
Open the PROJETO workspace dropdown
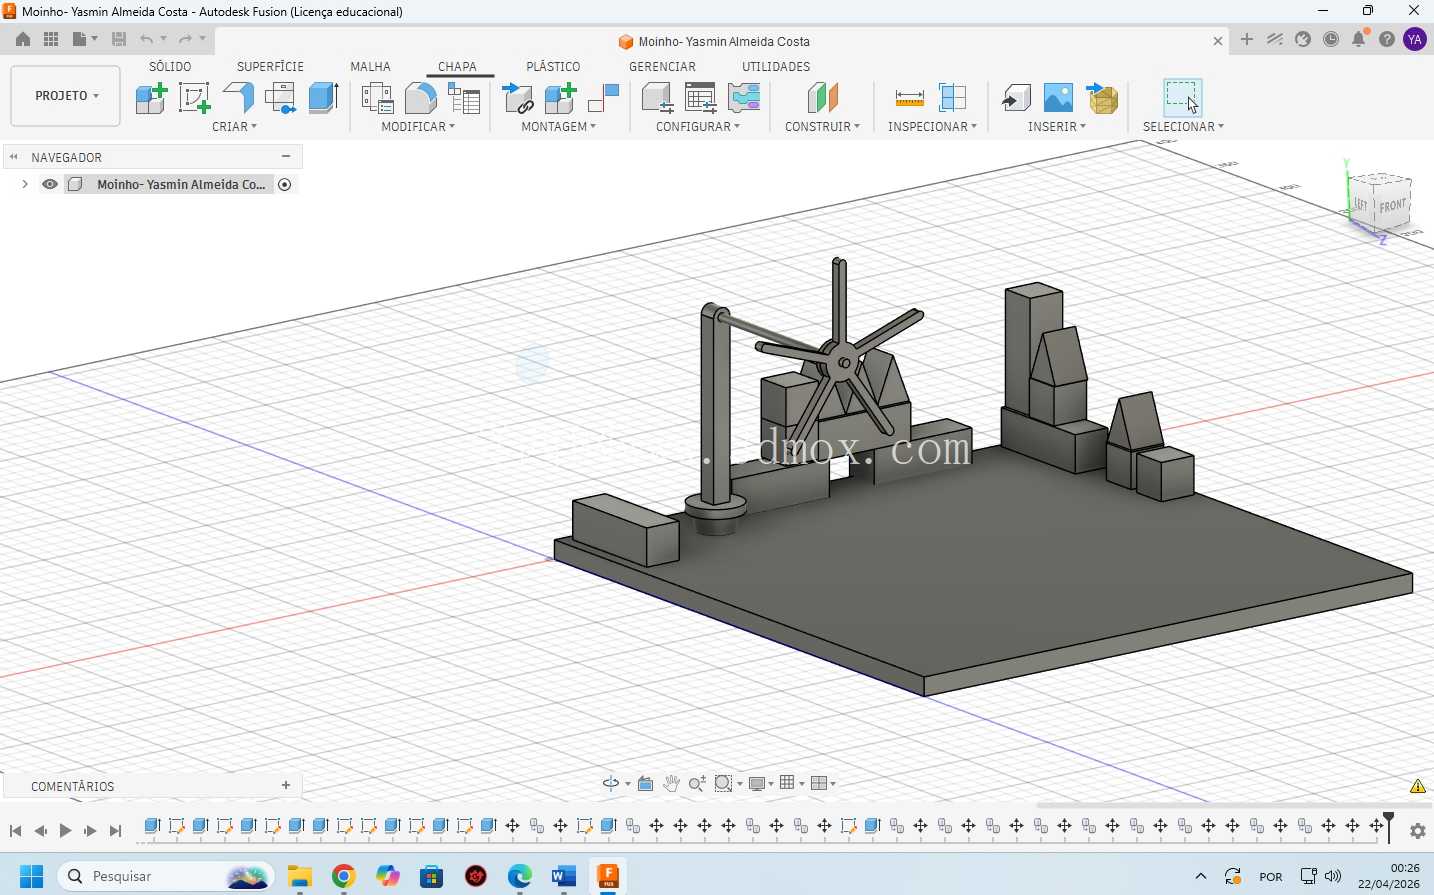click(x=66, y=96)
